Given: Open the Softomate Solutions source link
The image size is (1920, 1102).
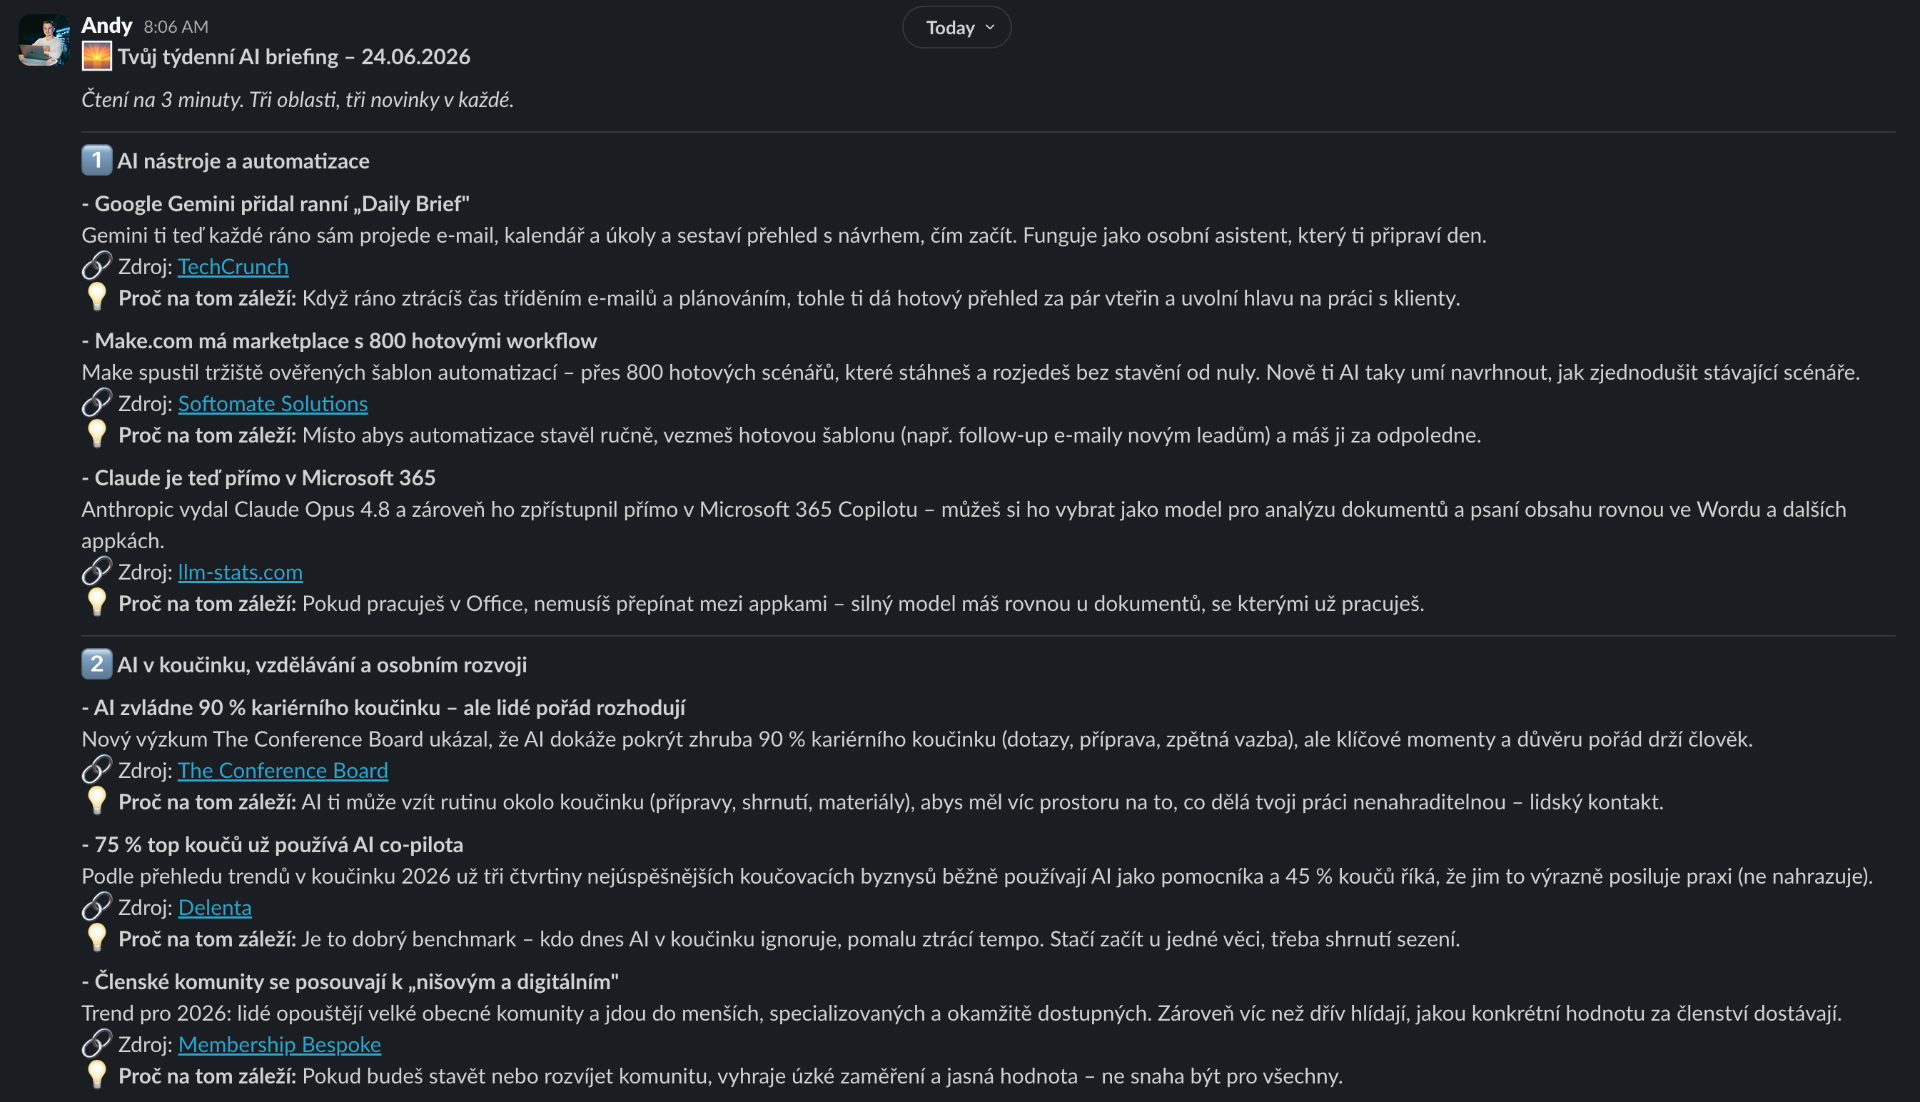Looking at the screenshot, I should pyautogui.click(x=273, y=404).
